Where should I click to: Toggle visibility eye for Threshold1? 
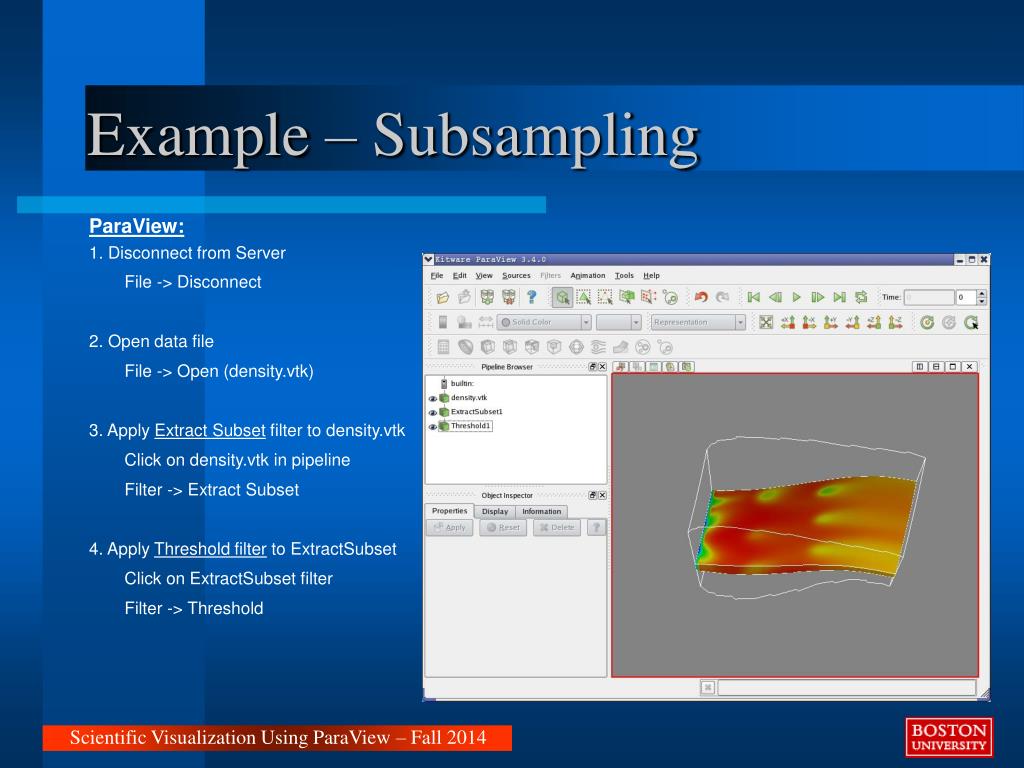432,427
